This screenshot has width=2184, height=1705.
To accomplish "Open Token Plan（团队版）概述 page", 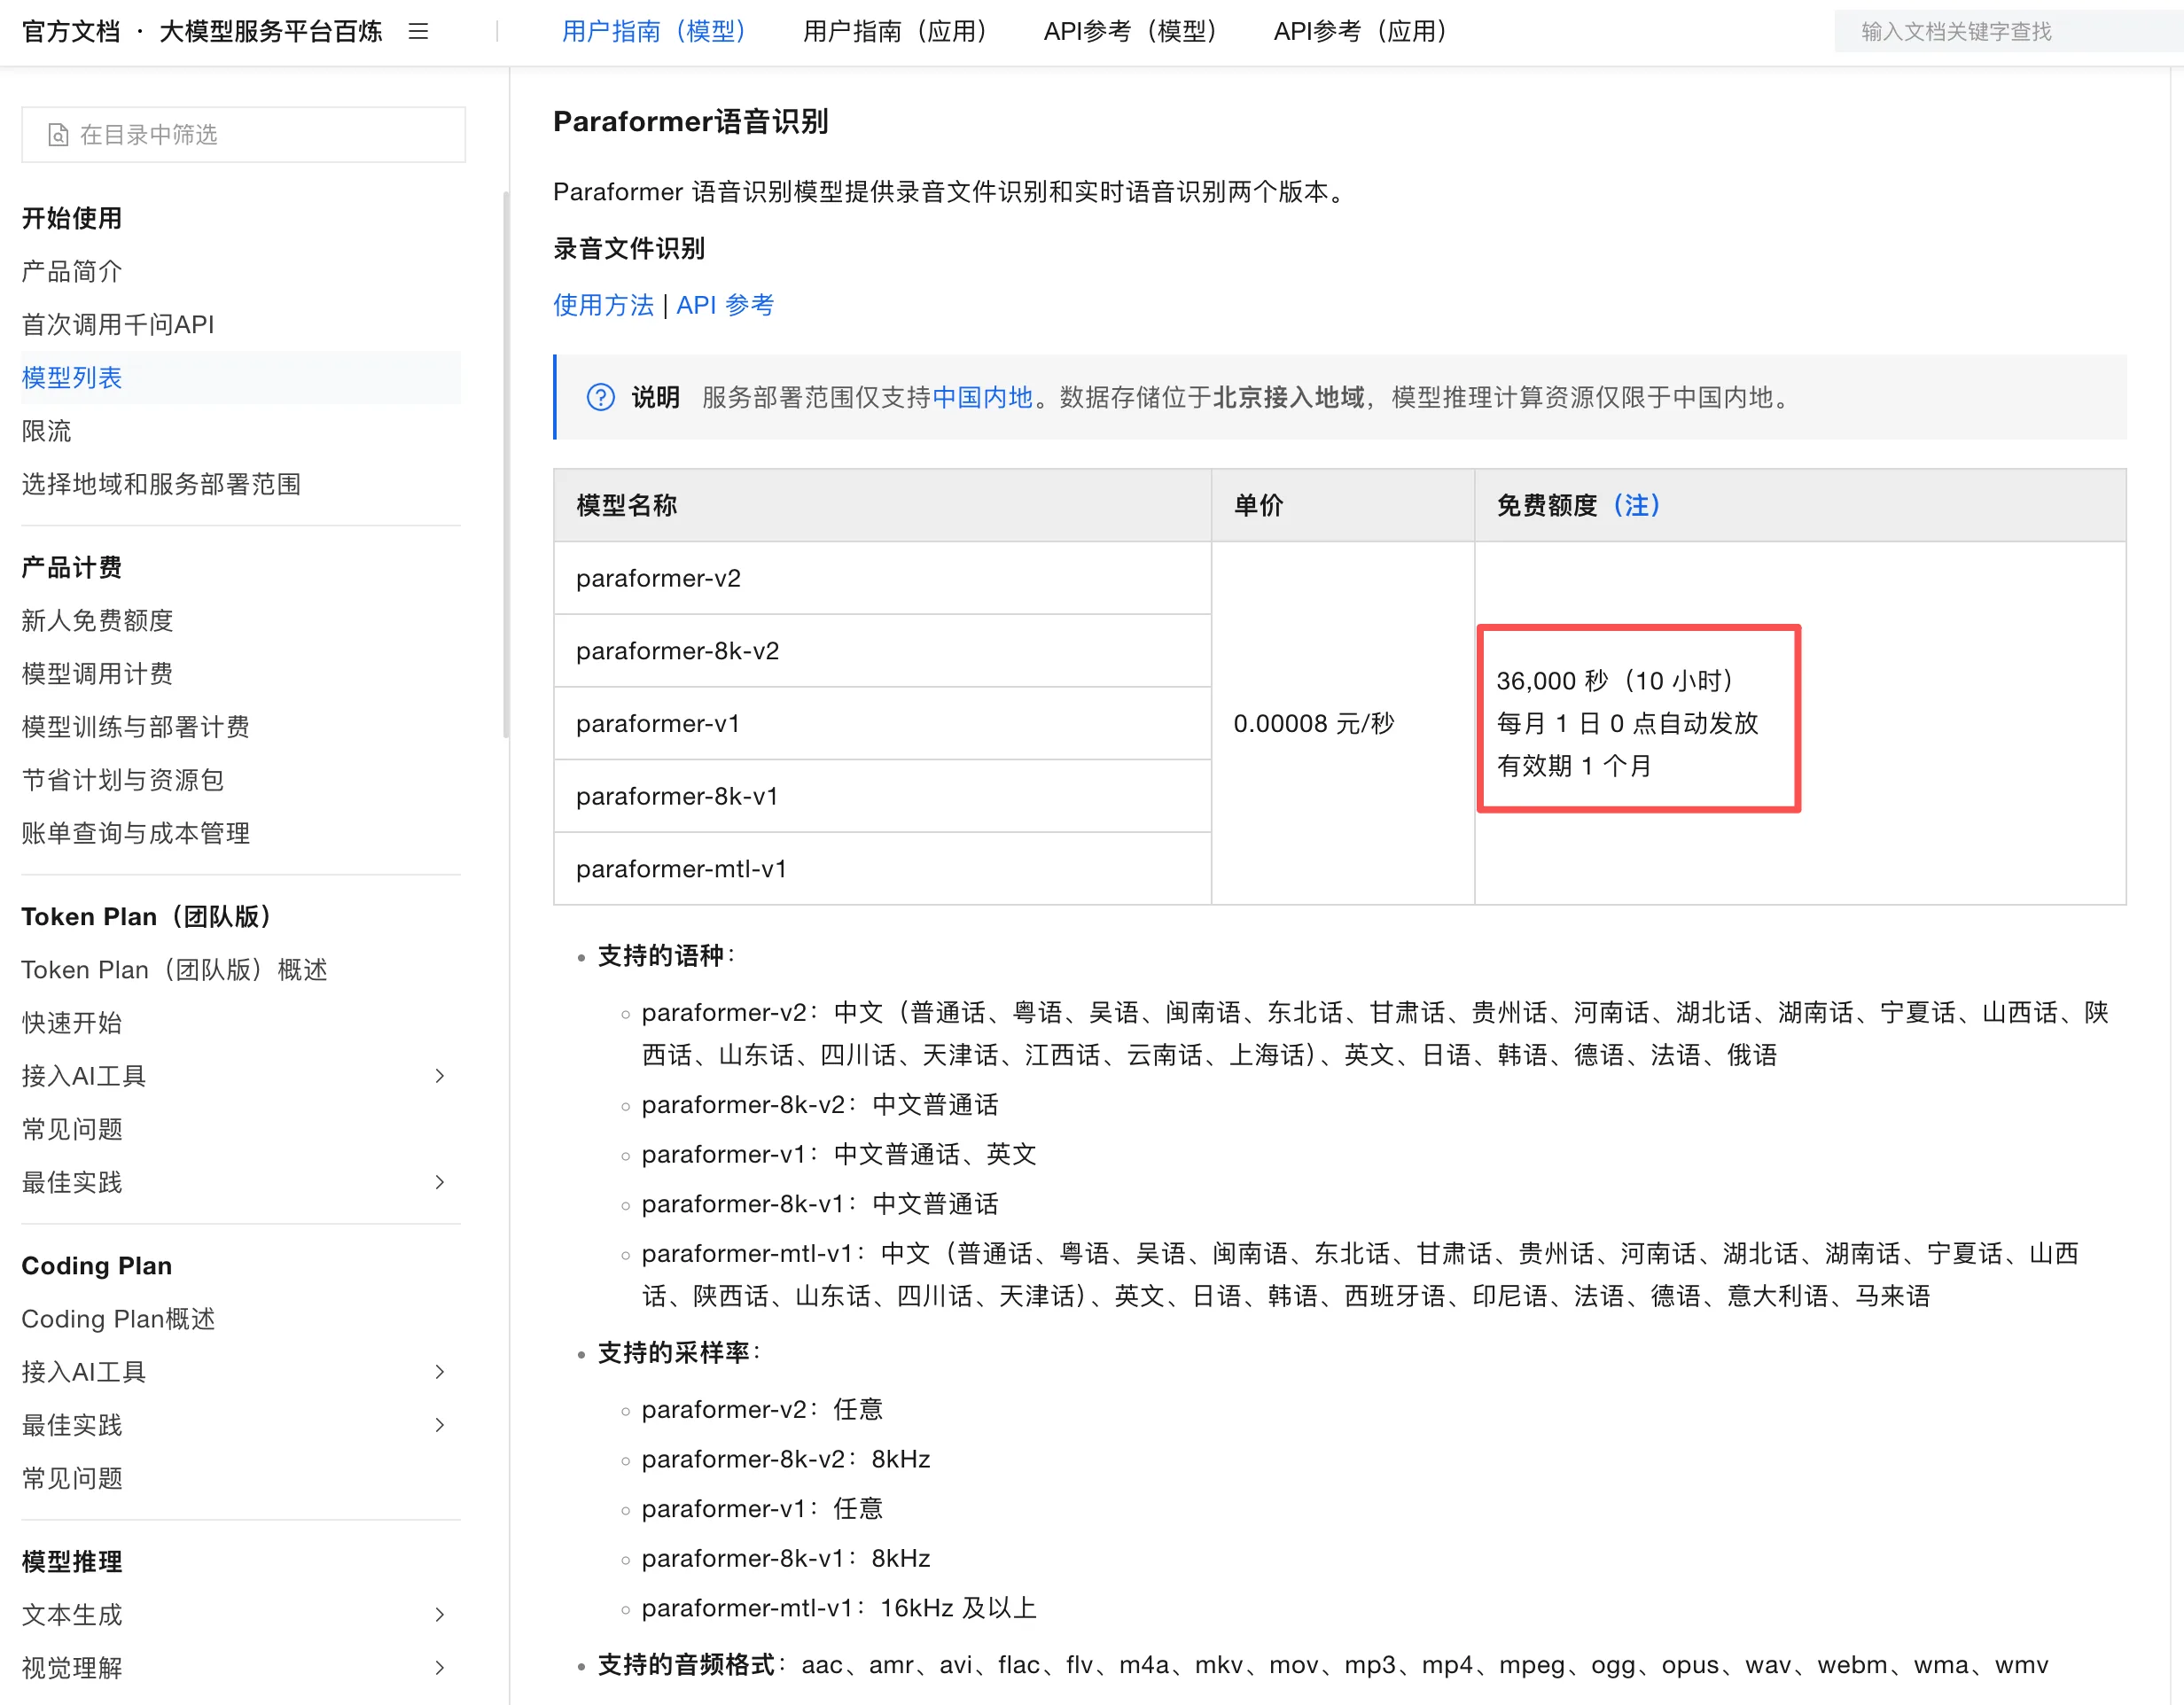I will pos(174,970).
